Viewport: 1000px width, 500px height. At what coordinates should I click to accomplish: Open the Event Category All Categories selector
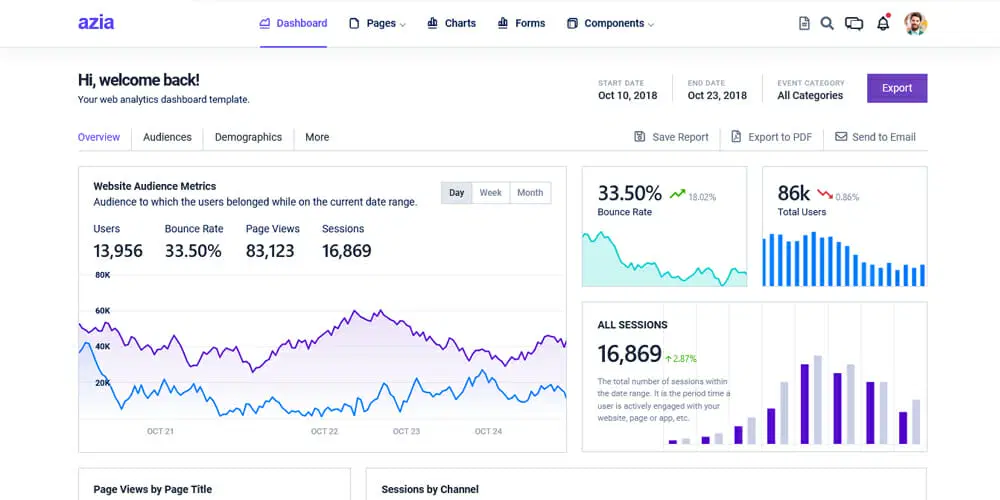[811, 90]
